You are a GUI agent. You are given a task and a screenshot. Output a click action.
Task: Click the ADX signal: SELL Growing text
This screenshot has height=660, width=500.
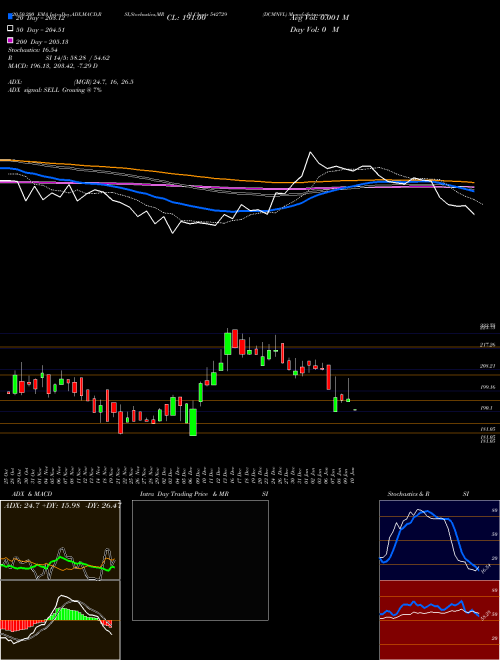coord(55,90)
